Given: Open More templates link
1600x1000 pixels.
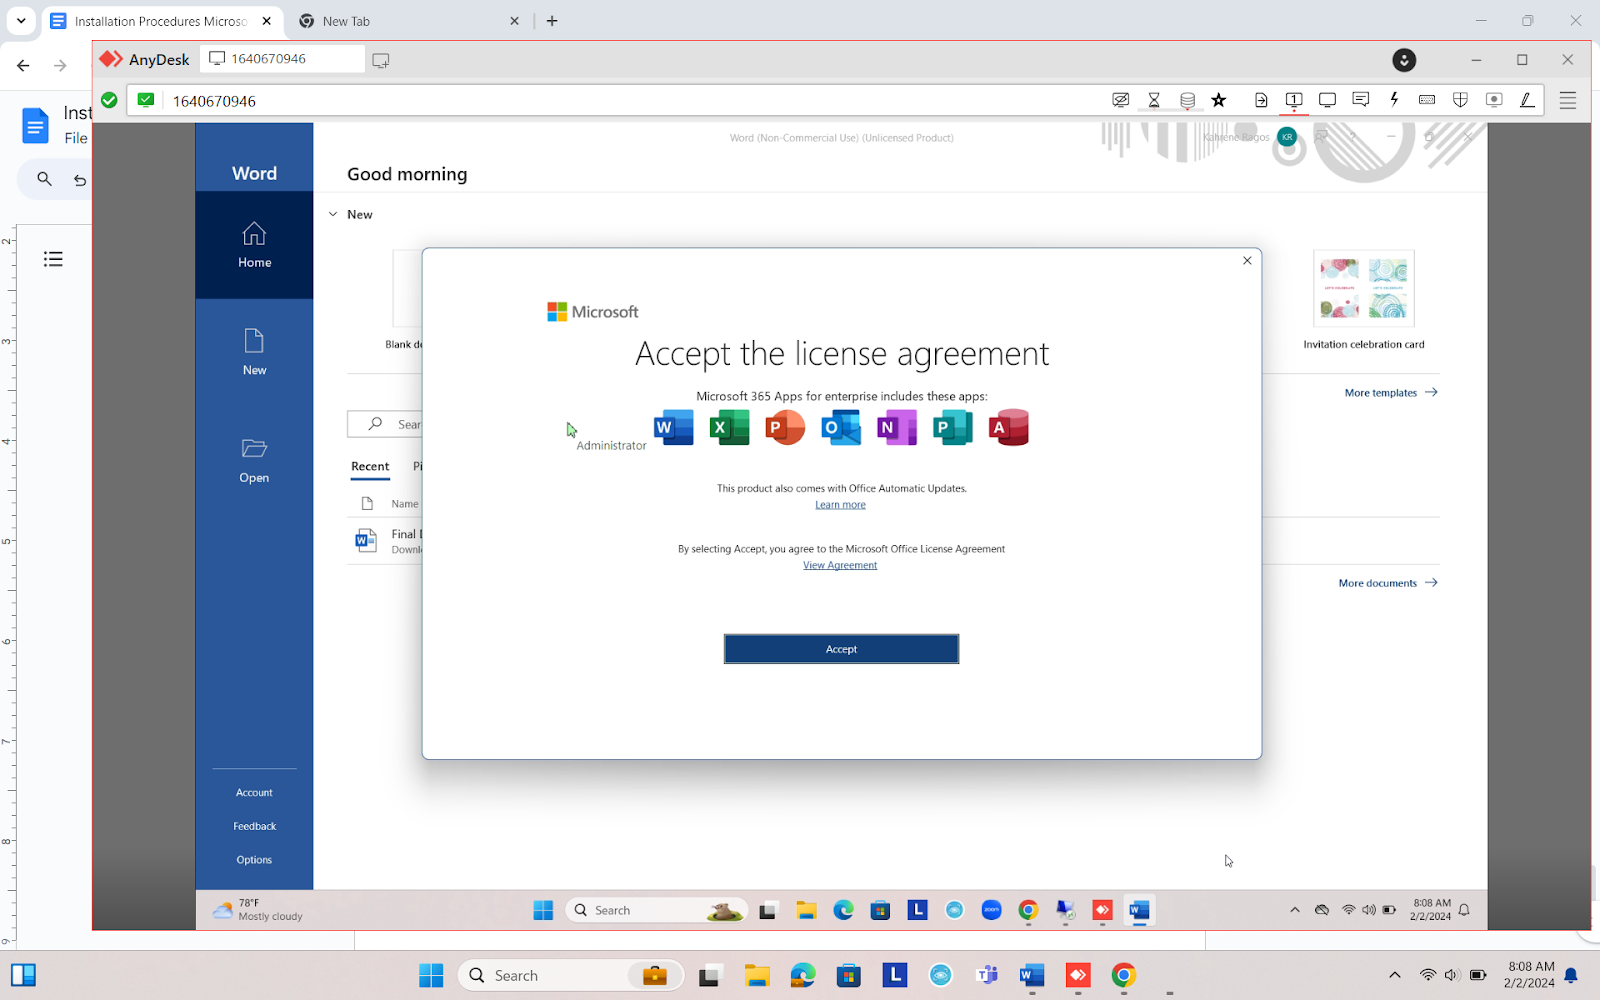Looking at the screenshot, I should point(1391,393).
